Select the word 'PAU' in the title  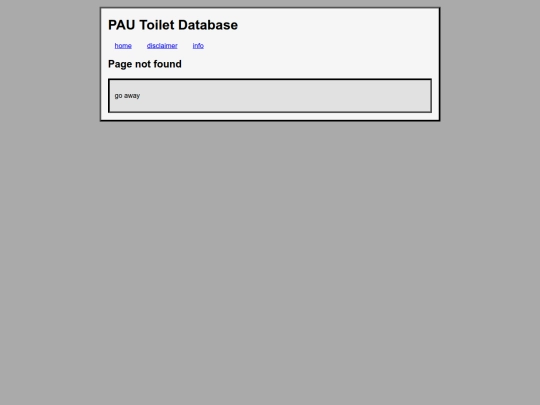(122, 25)
